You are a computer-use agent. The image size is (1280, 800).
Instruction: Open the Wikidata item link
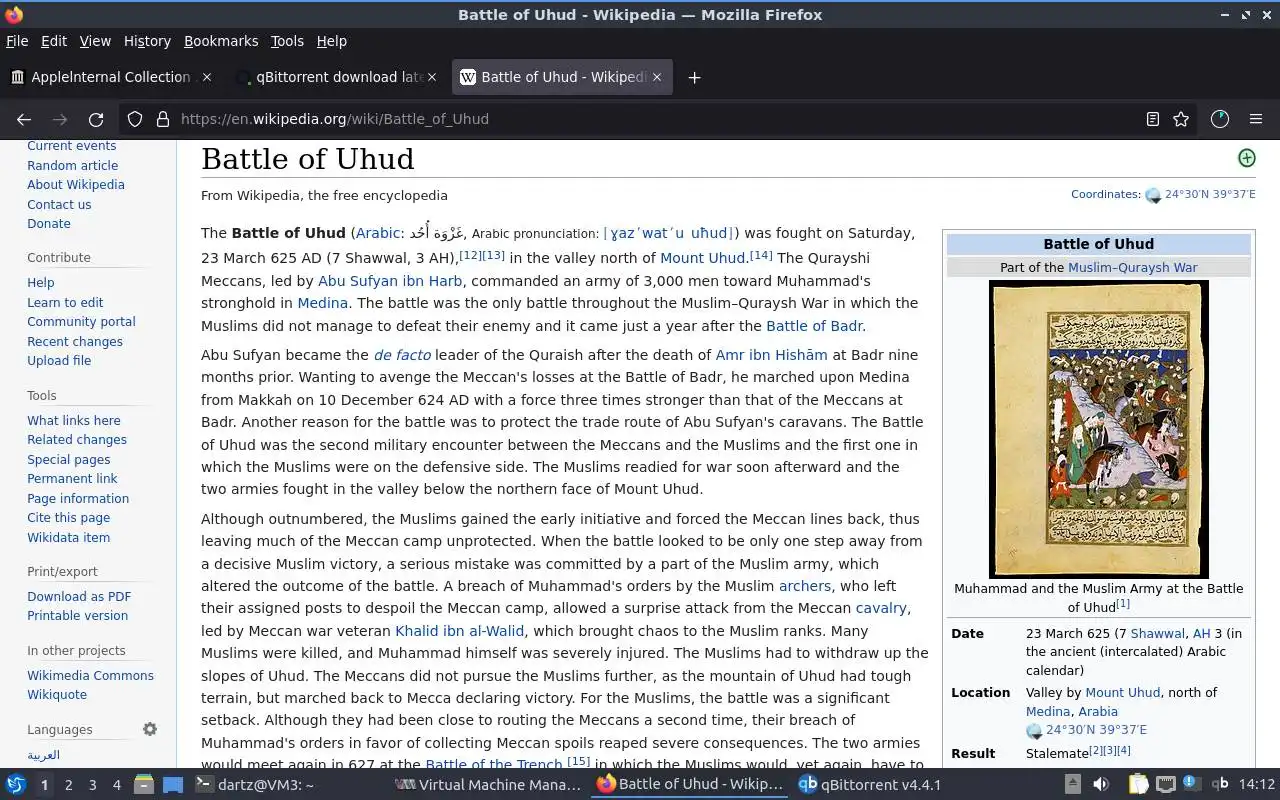click(x=68, y=538)
